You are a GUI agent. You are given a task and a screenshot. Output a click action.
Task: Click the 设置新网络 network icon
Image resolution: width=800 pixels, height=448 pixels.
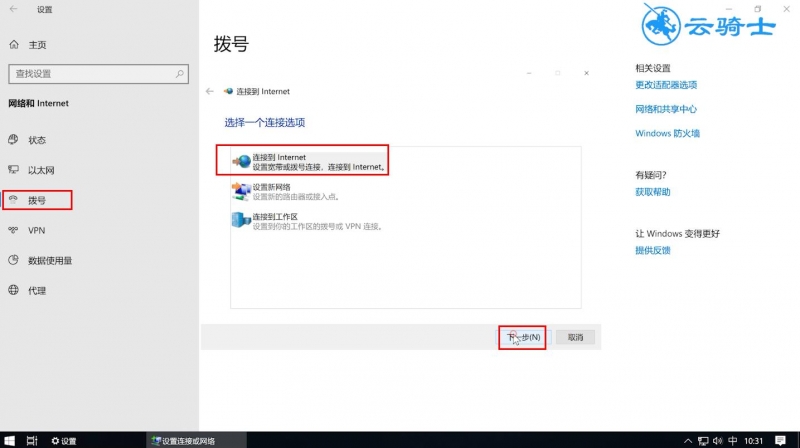(241, 191)
